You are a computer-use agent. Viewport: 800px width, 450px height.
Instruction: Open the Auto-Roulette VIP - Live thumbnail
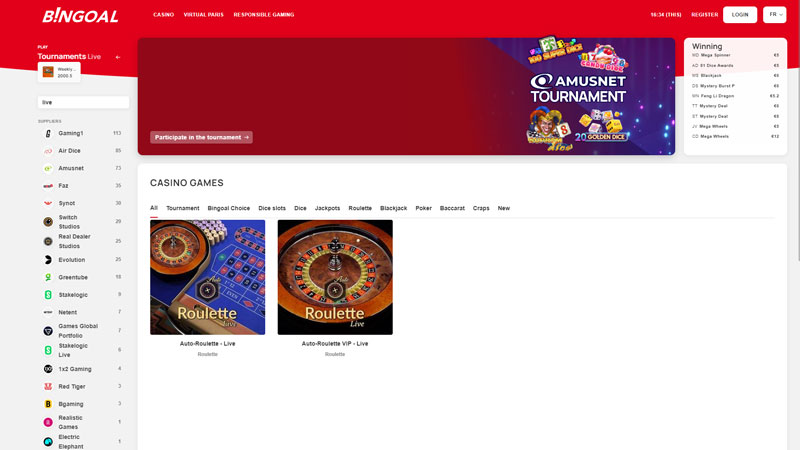(335, 277)
